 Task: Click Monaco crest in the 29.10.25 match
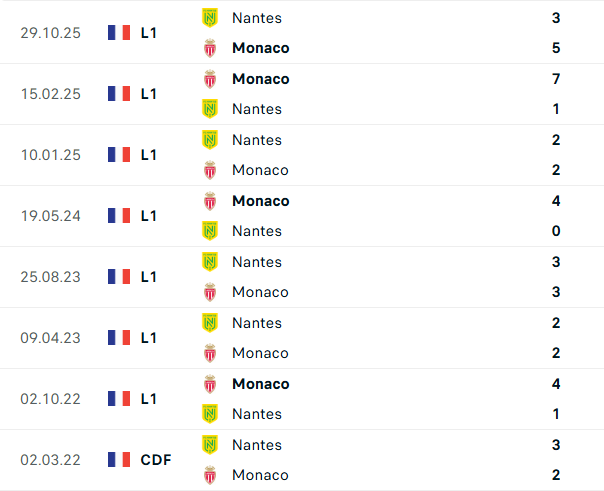(210, 48)
